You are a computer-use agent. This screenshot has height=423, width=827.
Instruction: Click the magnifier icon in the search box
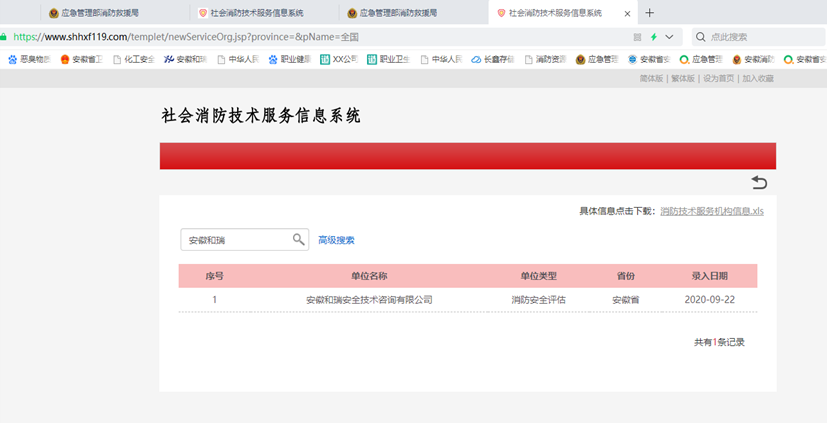(298, 240)
